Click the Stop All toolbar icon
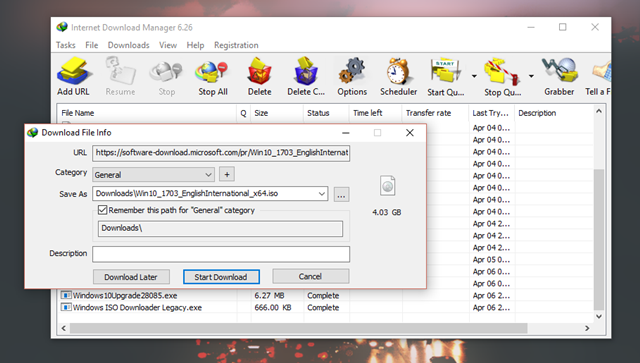The height and width of the screenshot is (363, 640). [211, 72]
